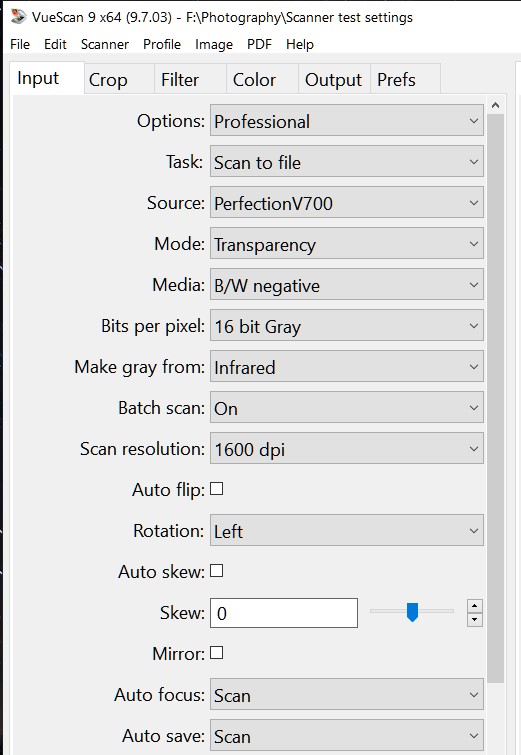Click into the Skew value field
Viewport: 521px width, 755px height.
pos(284,613)
